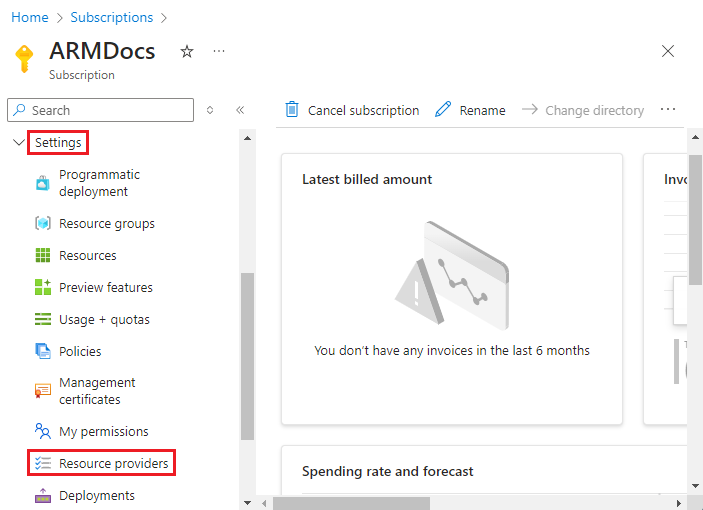Click the yellow key subscription icon
703x510 pixels.
pyautogui.click(x=24, y=58)
